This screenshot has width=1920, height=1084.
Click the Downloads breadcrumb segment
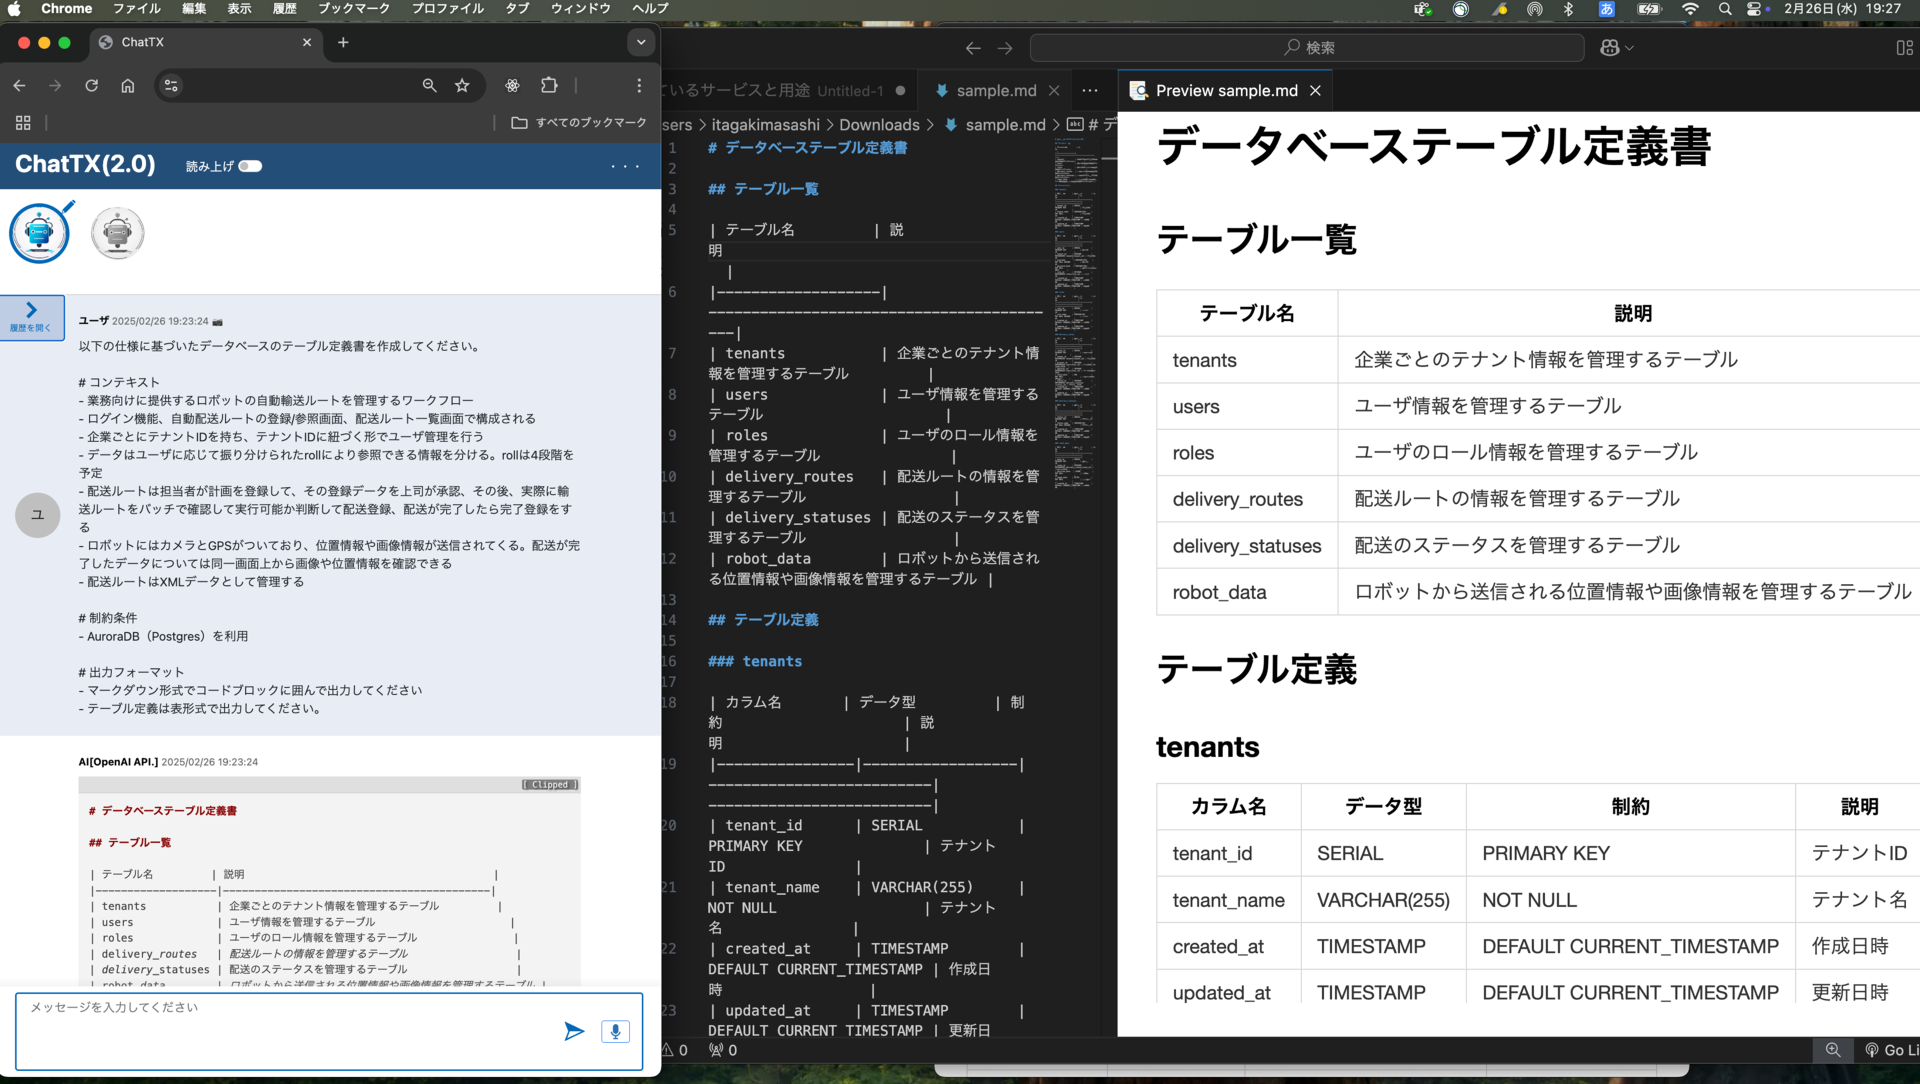pyautogui.click(x=879, y=124)
